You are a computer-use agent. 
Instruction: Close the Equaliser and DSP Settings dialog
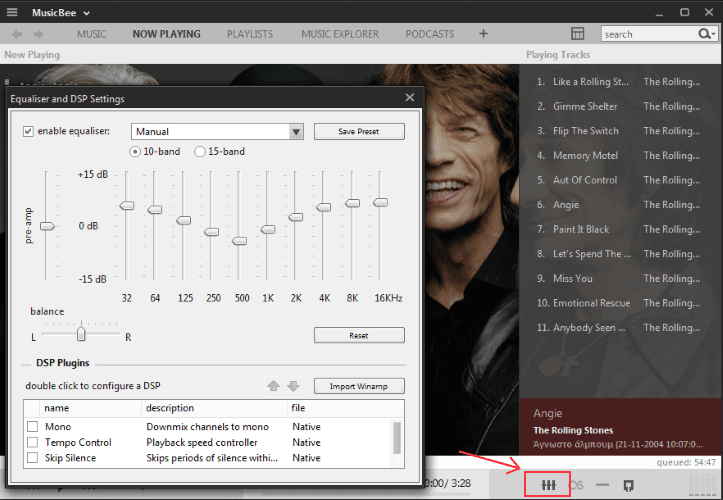point(409,97)
